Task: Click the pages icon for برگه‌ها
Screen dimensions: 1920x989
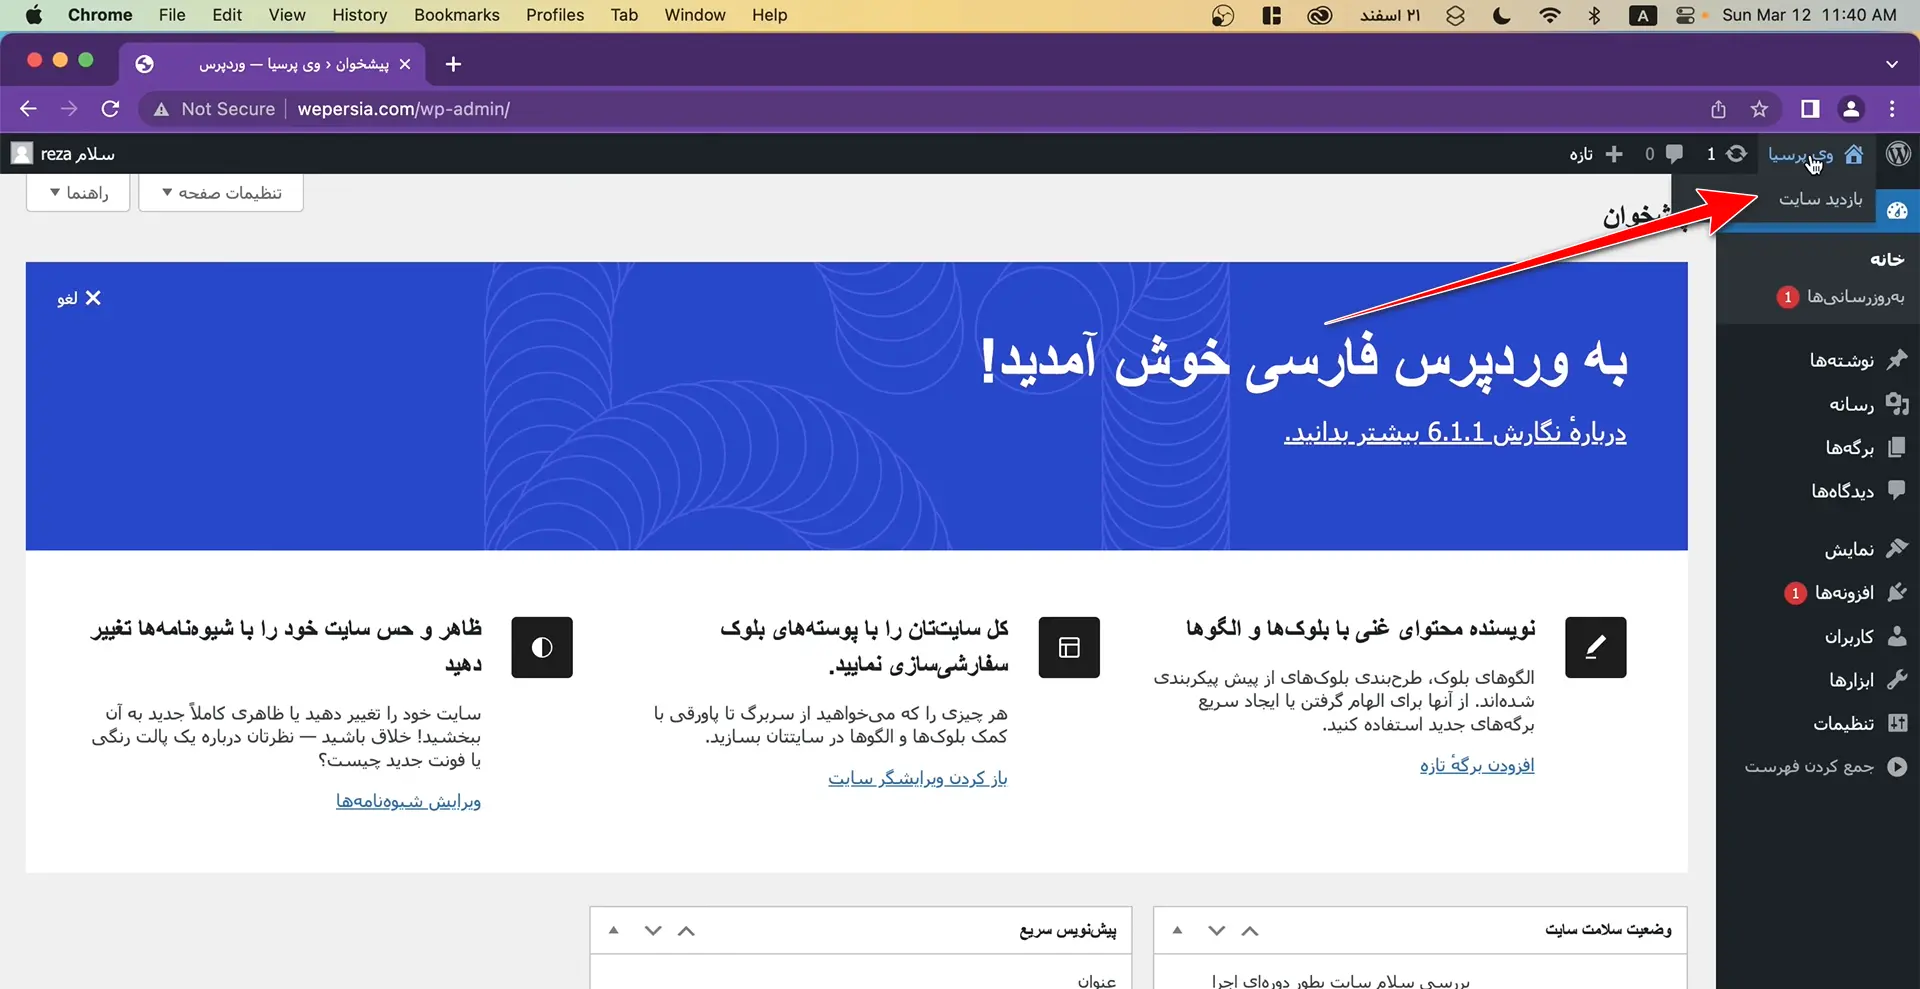Action: pyautogui.click(x=1897, y=447)
